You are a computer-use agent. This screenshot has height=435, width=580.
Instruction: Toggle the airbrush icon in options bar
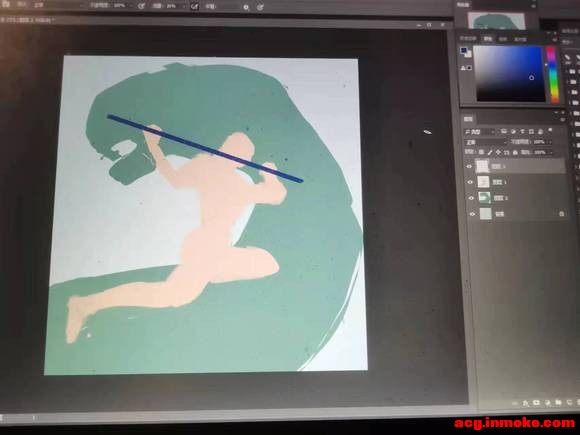click(x=195, y=6)
